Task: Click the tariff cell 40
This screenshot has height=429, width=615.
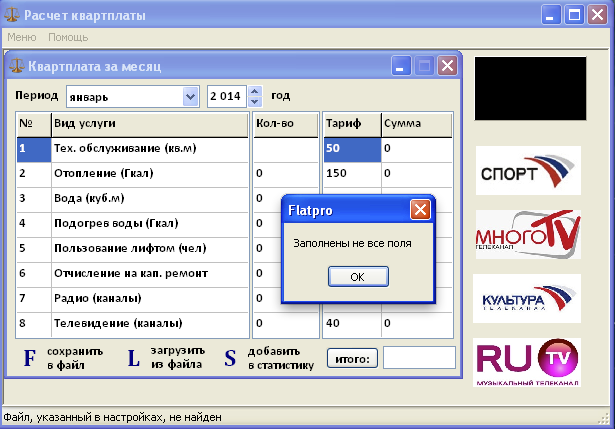Action: point(352,325)
